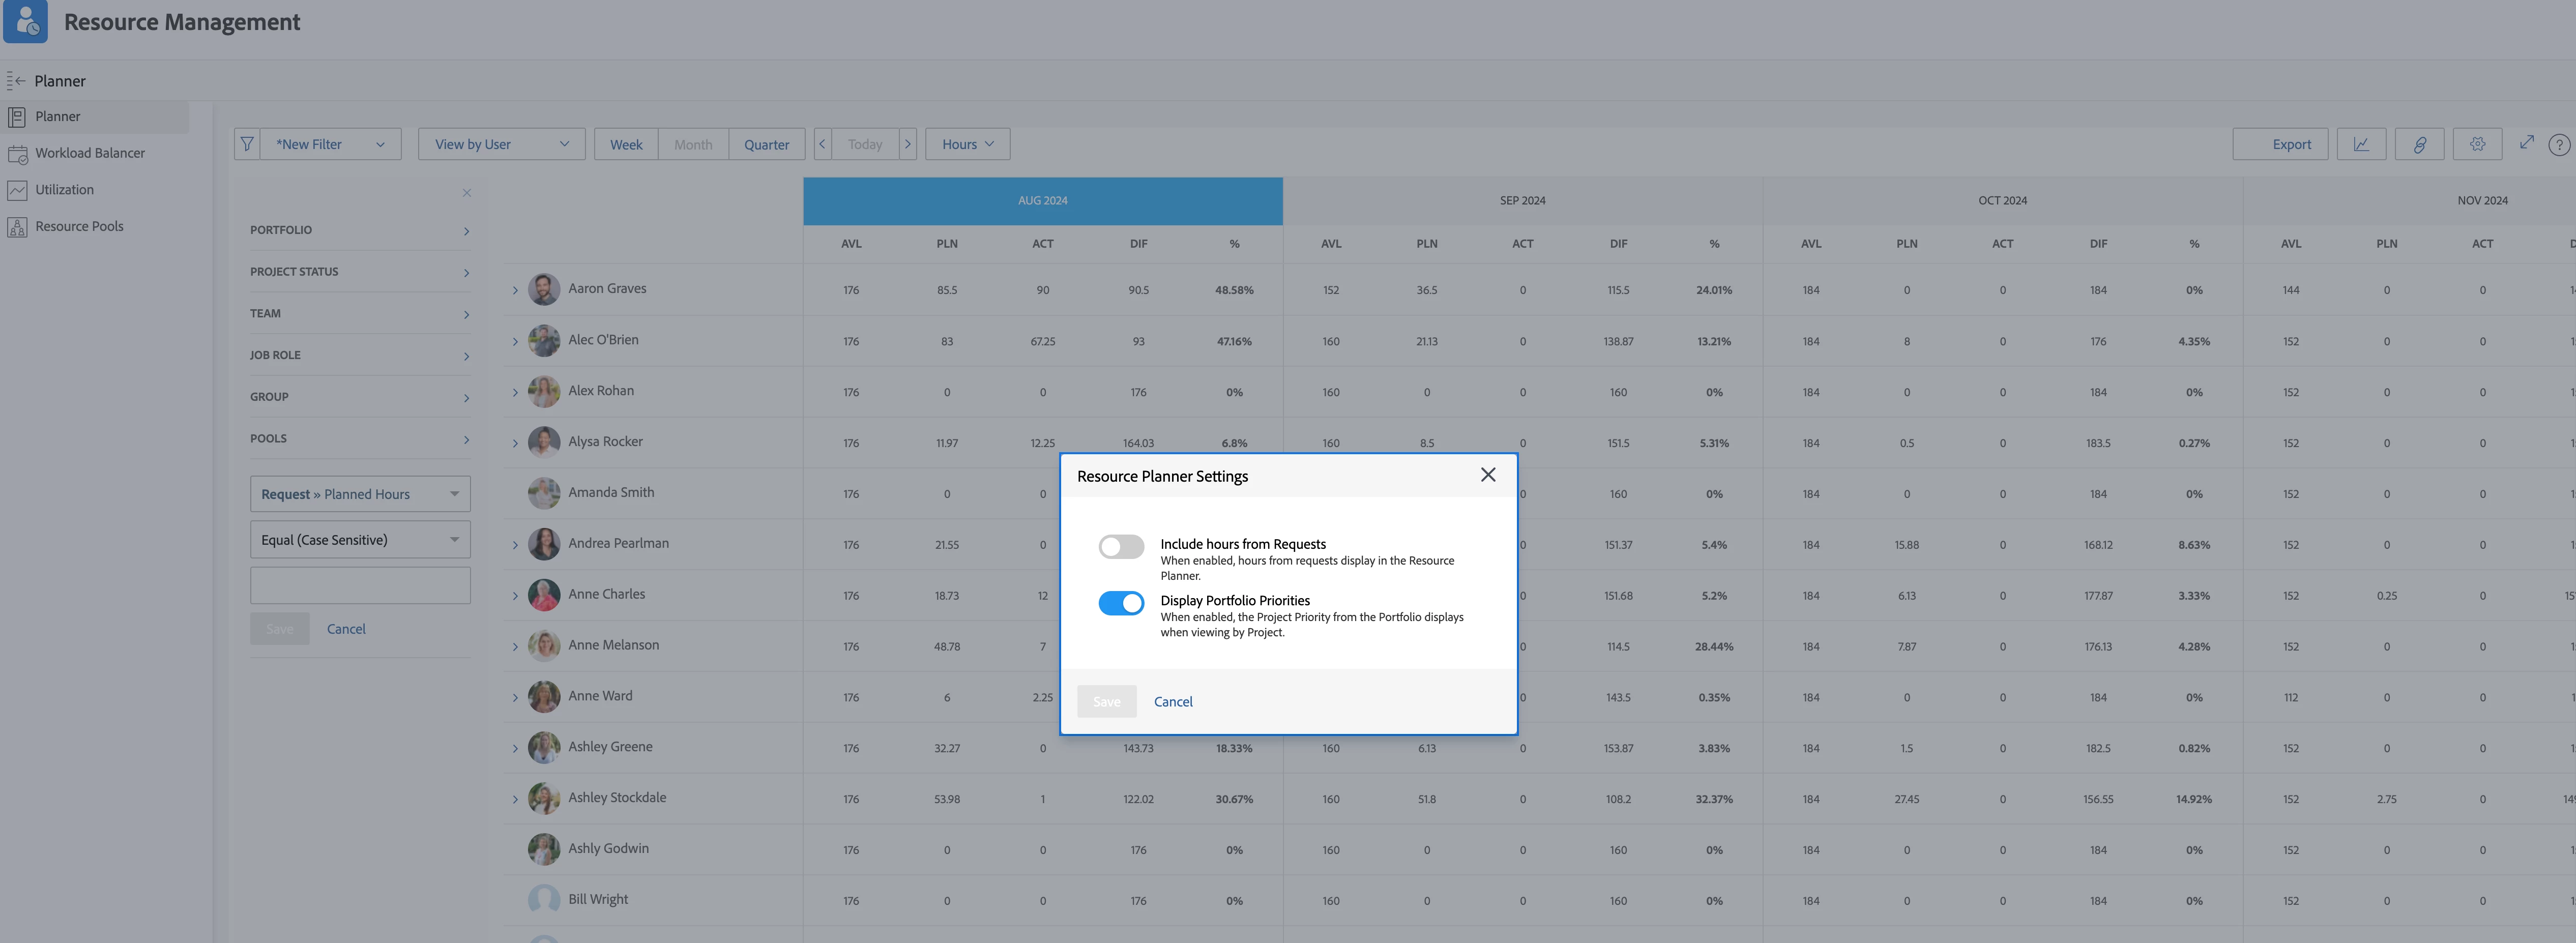
Task: Open Workload Balancer in the sidebar
Action: click(90, 153)
